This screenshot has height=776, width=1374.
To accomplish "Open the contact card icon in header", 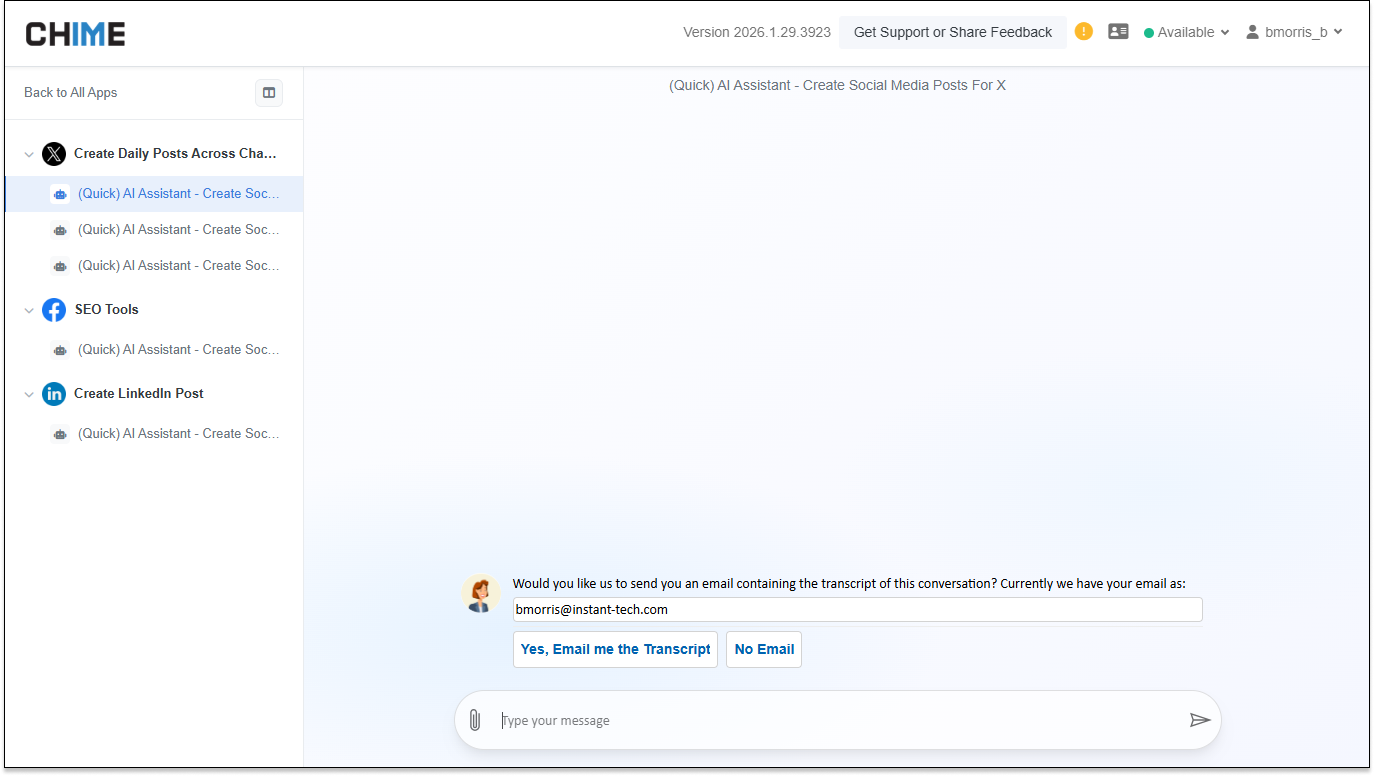I will pyautogui.click(x=1118, y=32).
